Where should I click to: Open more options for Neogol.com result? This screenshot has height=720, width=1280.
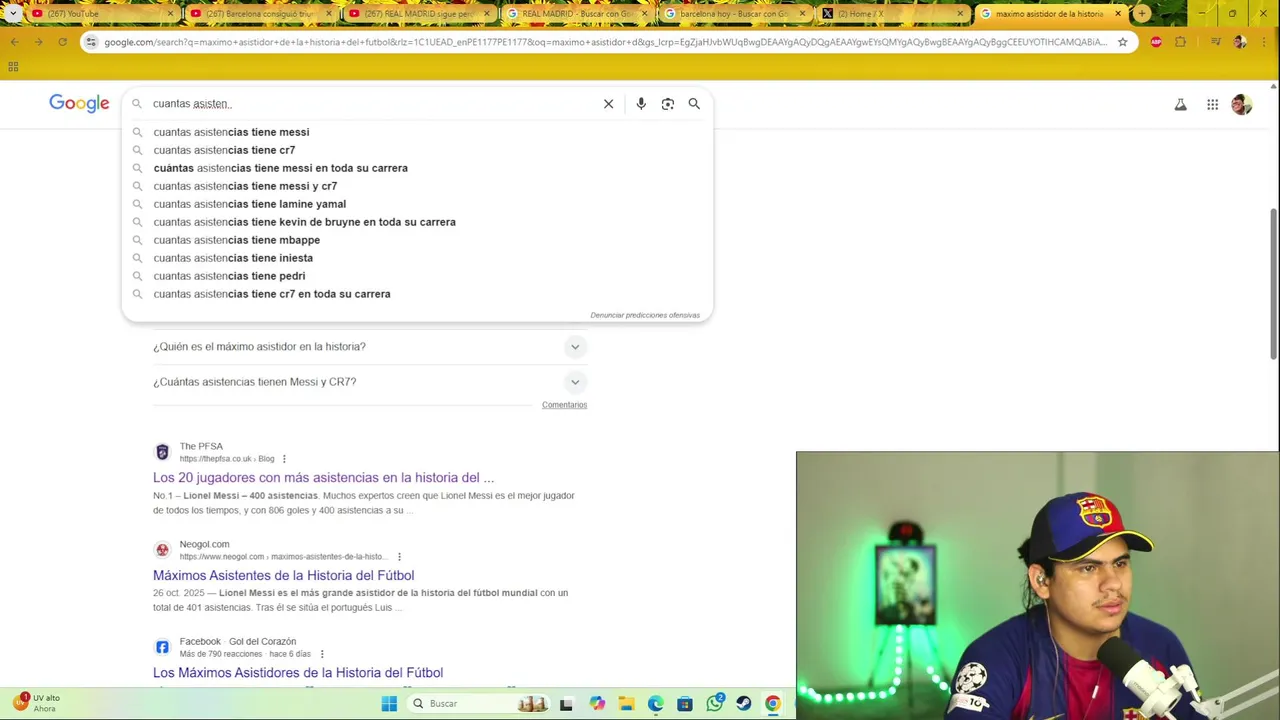399,557
